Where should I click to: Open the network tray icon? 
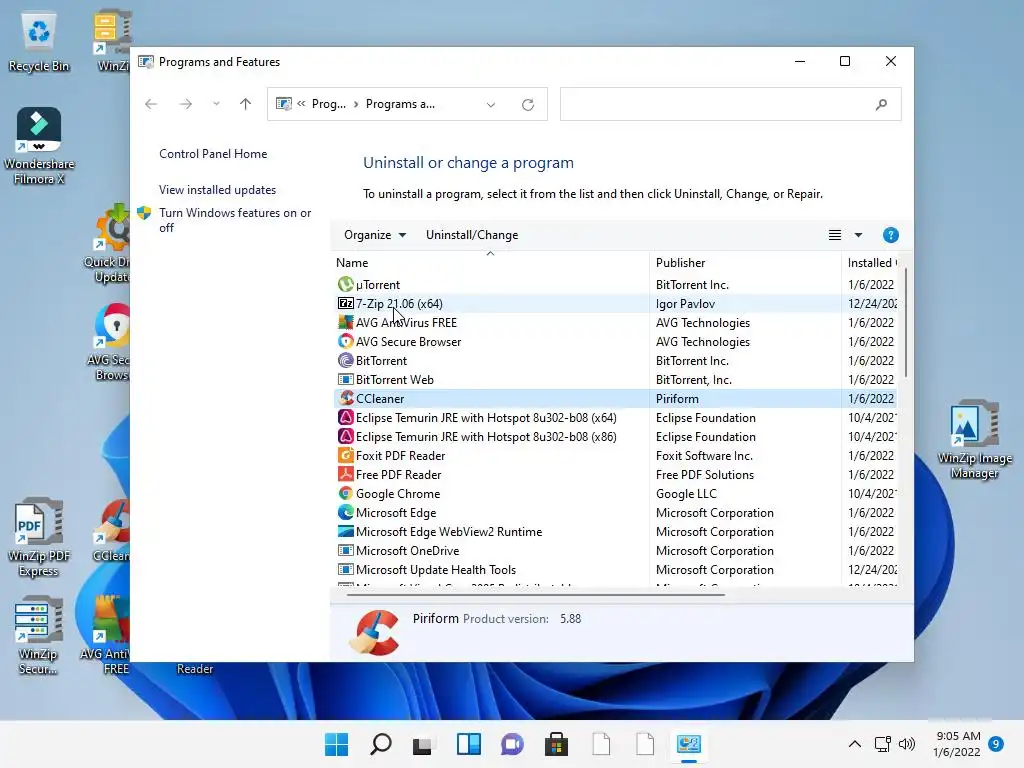882,744
